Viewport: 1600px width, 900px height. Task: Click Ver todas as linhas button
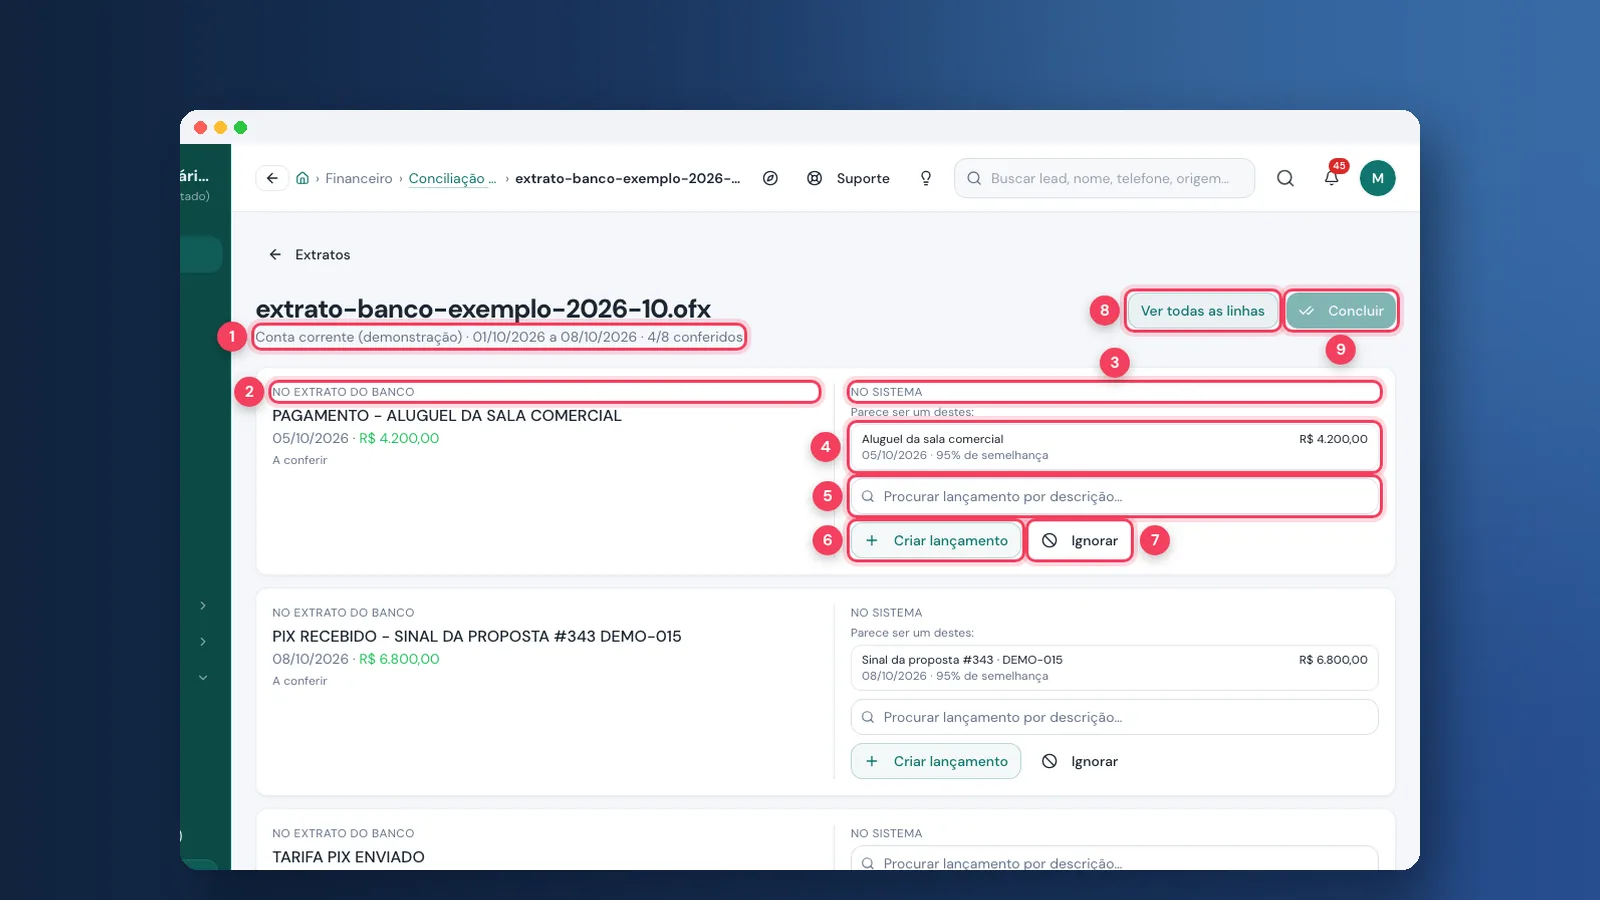point(1202,311)
